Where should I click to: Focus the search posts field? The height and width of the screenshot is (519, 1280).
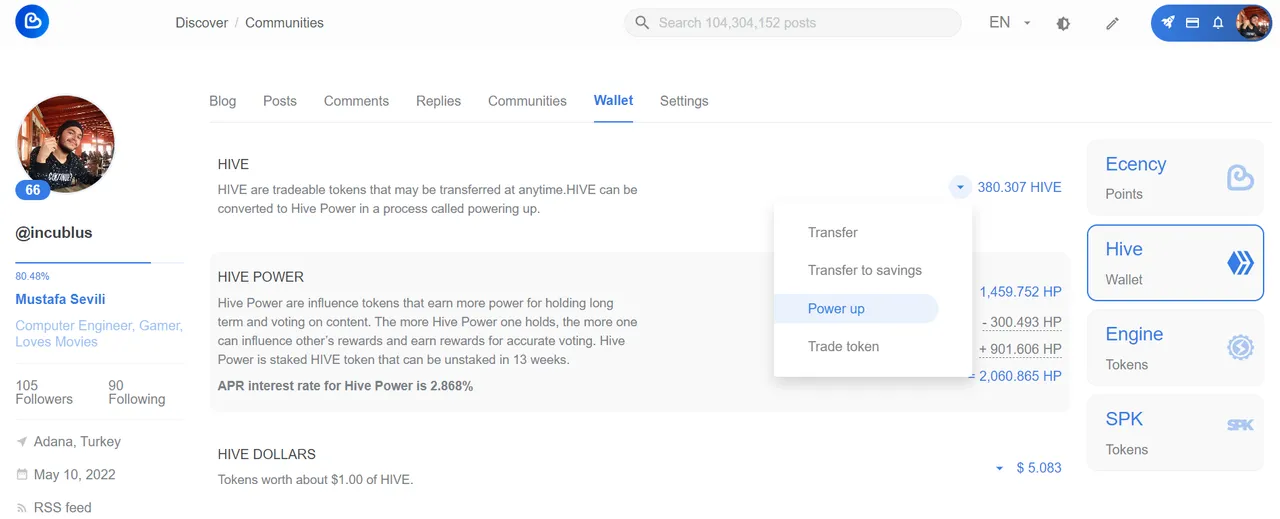pyautogui.click(x=800, y=23)
